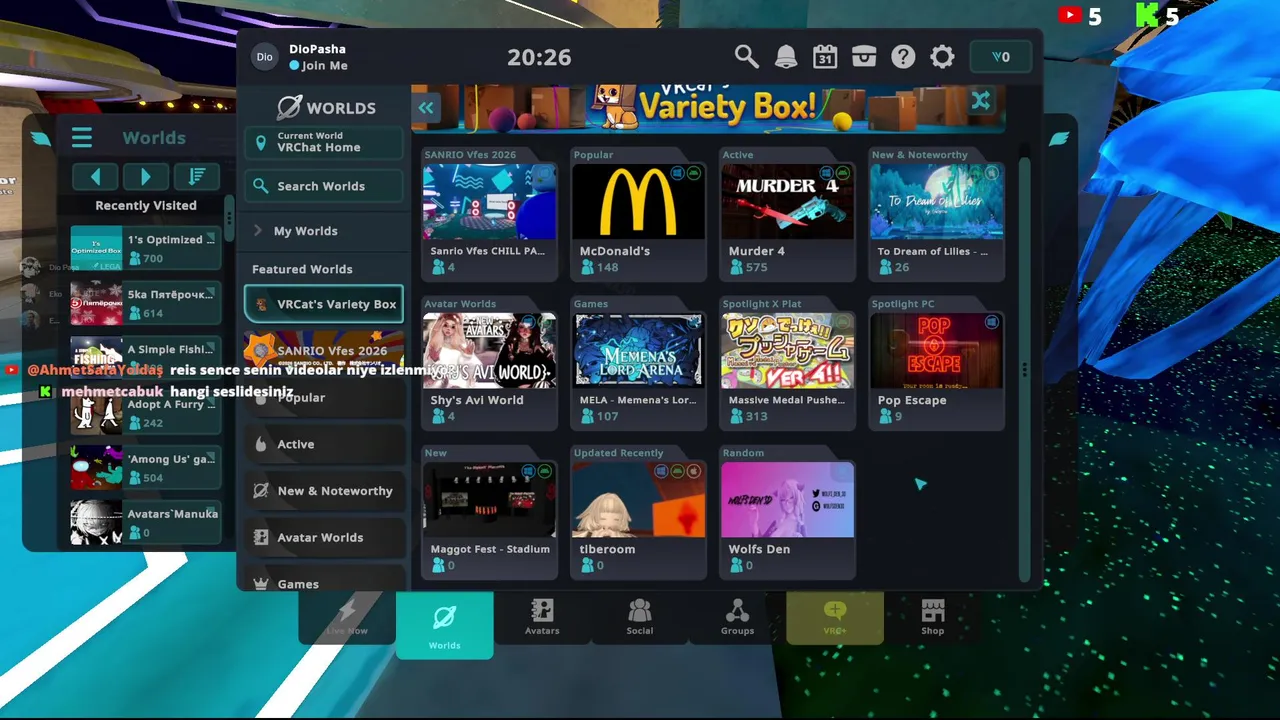Open 1's Optimized recently visited world
Image resolution: width=1280 pixels, height=720 pixels.
[x=146, y=248]
